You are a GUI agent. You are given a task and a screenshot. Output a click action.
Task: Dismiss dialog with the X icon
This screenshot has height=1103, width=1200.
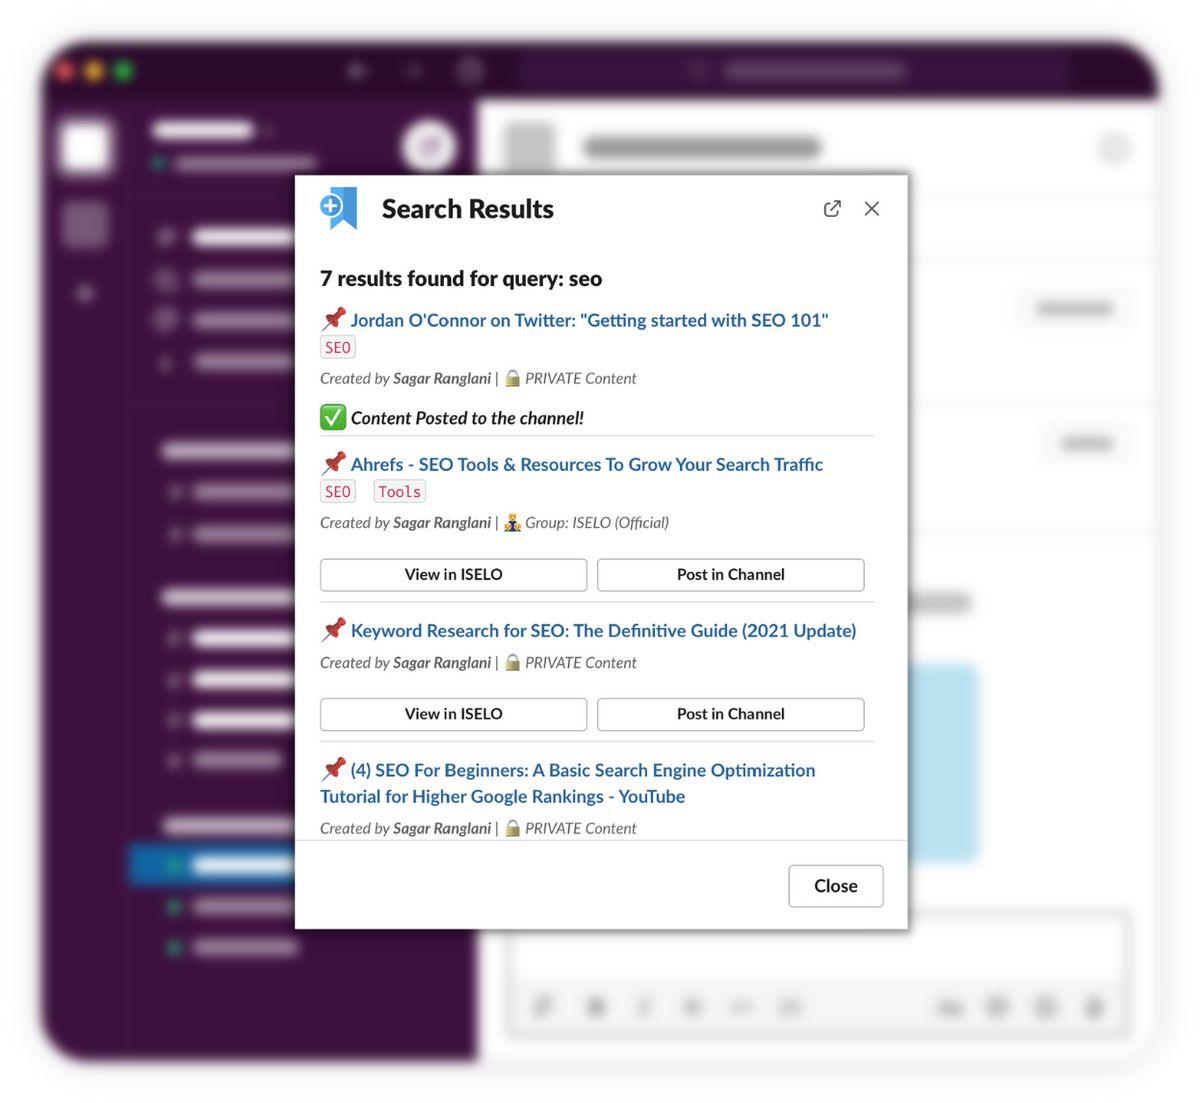click(x=872, y=208)
